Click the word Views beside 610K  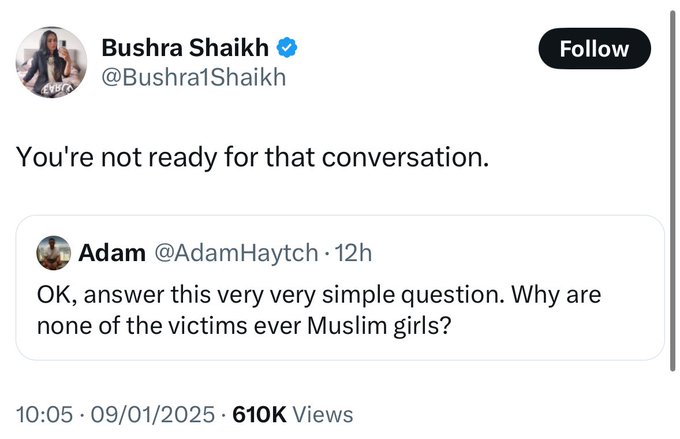[x=324, y=413]
